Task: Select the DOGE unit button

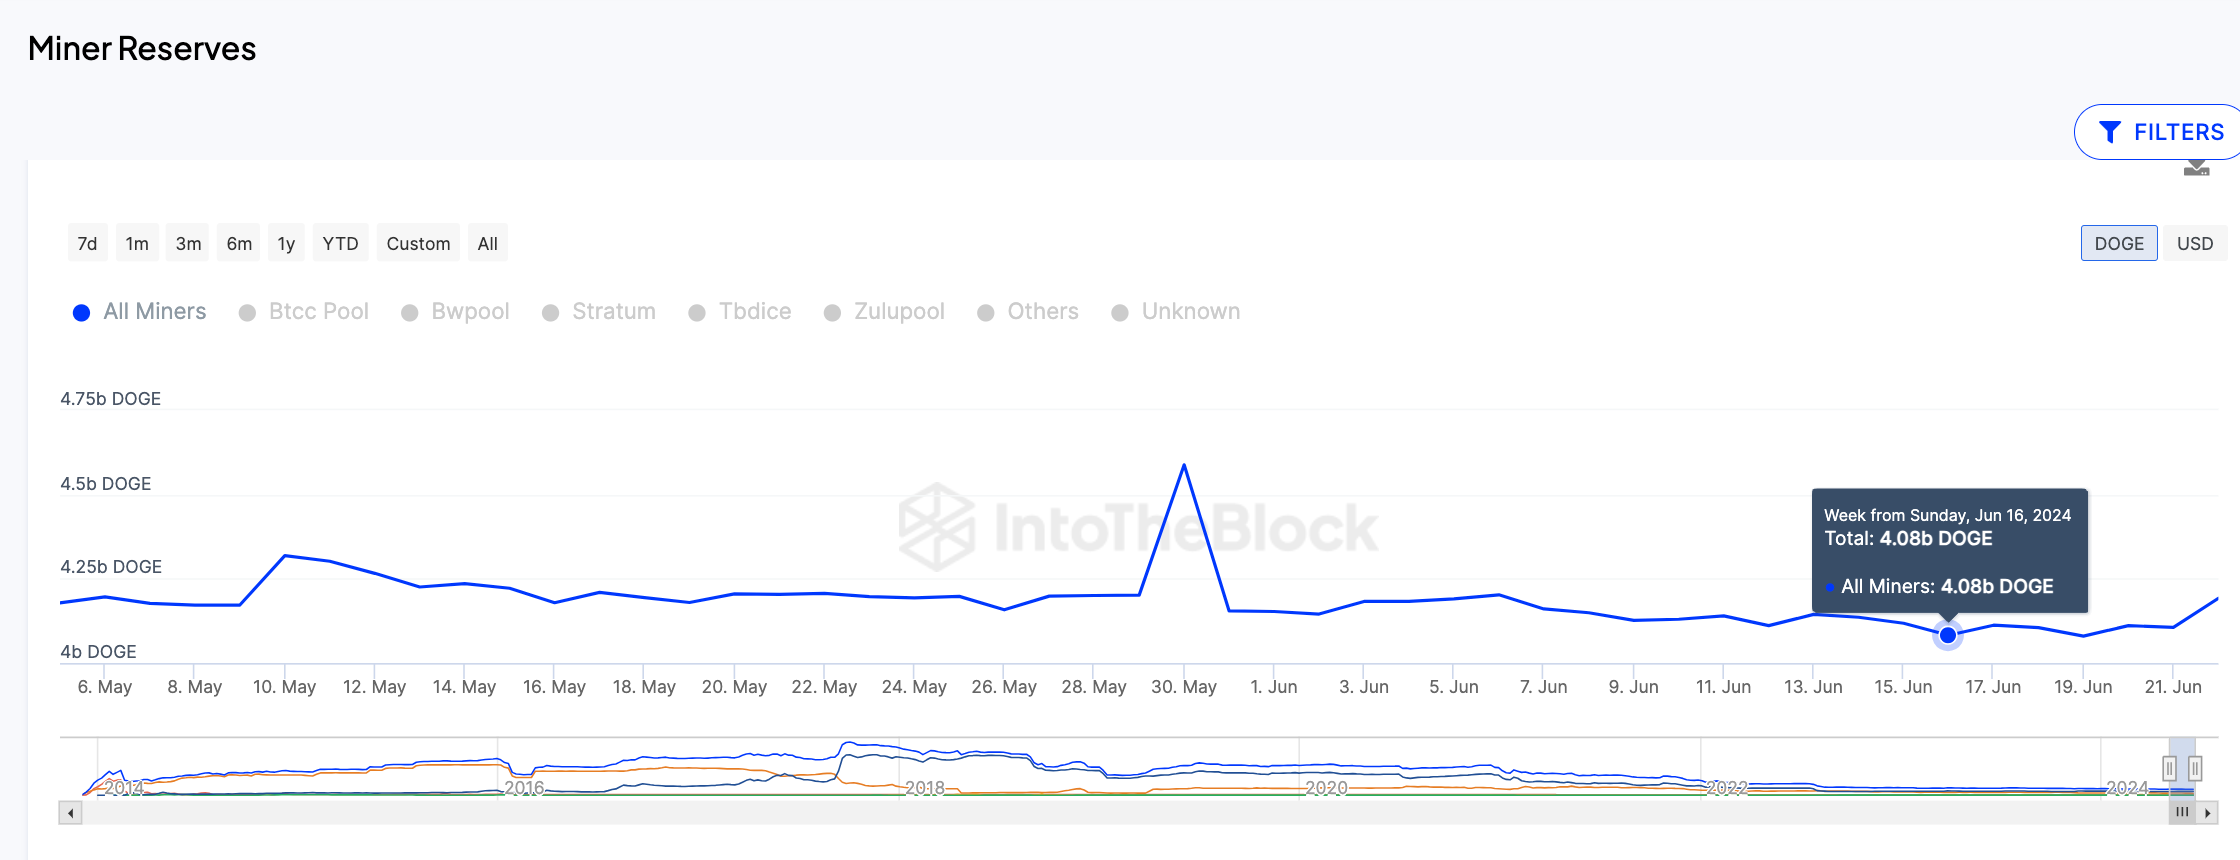Action: pyautogui.click(x=2119, y=243)
